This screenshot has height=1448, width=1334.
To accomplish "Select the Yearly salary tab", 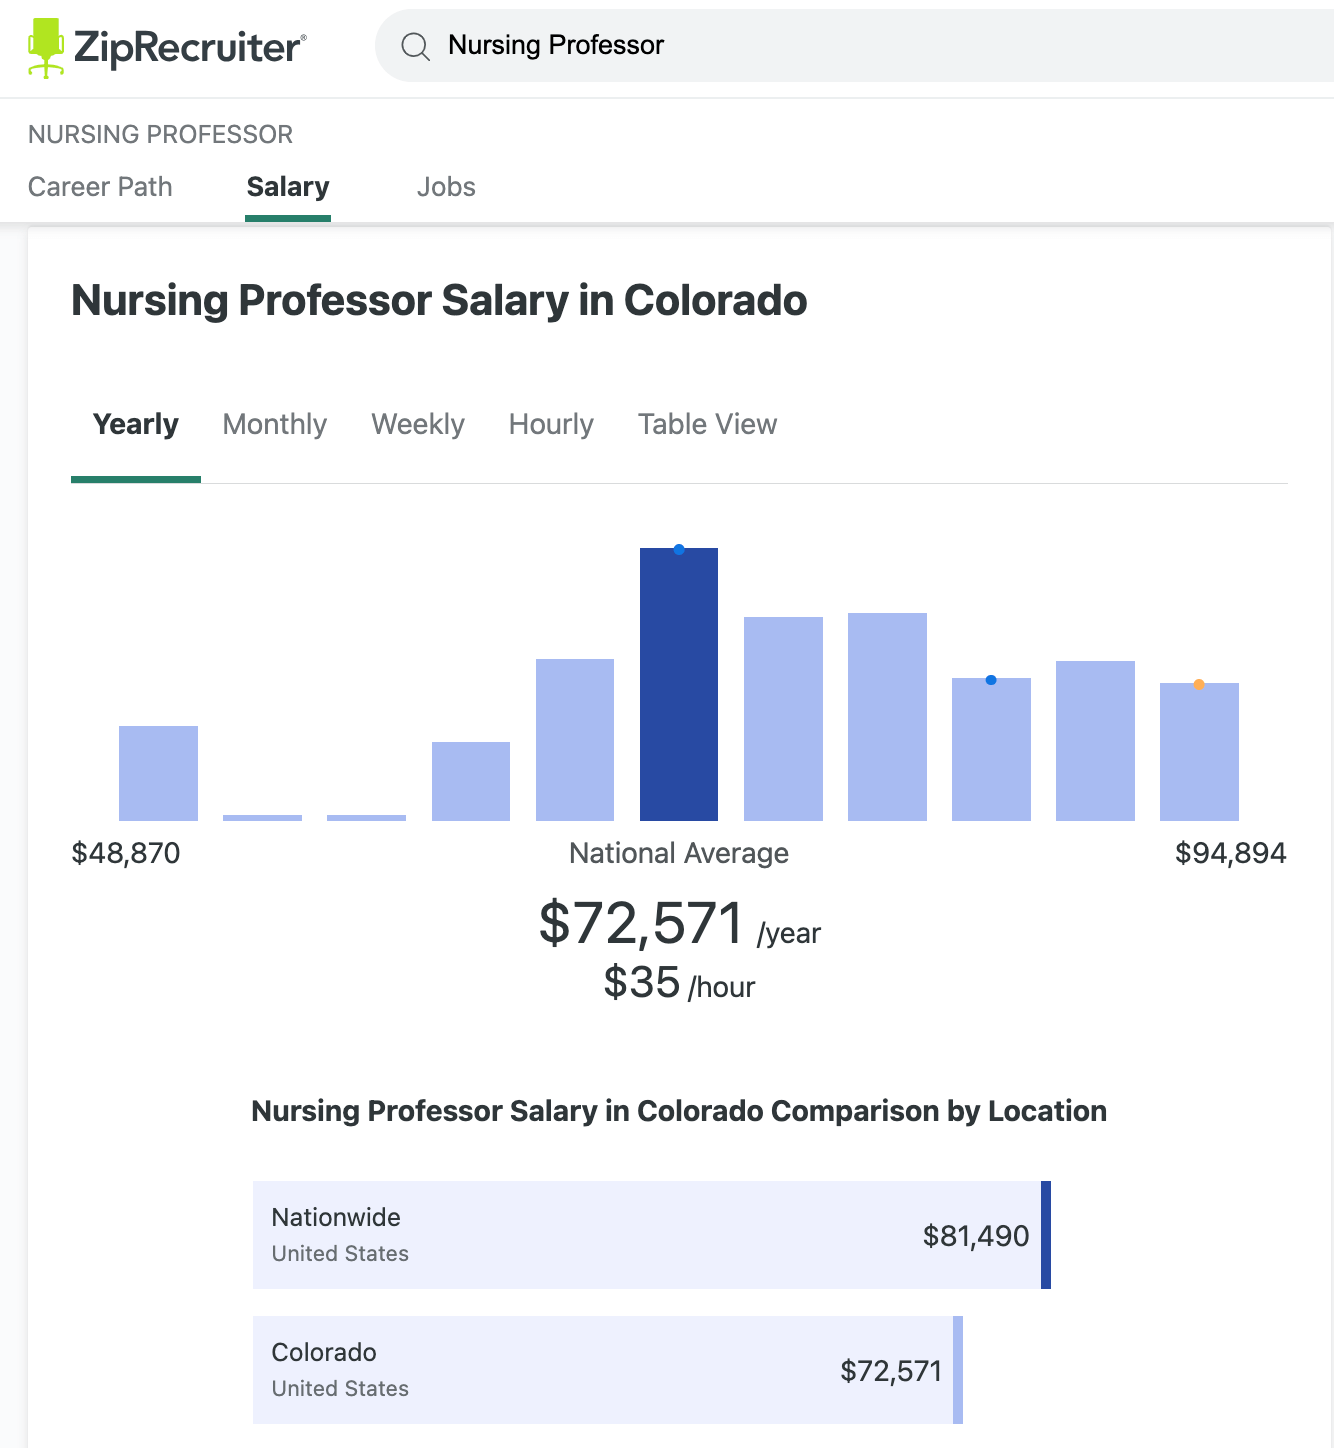I will pyautogui.click(x=136, y=424).
